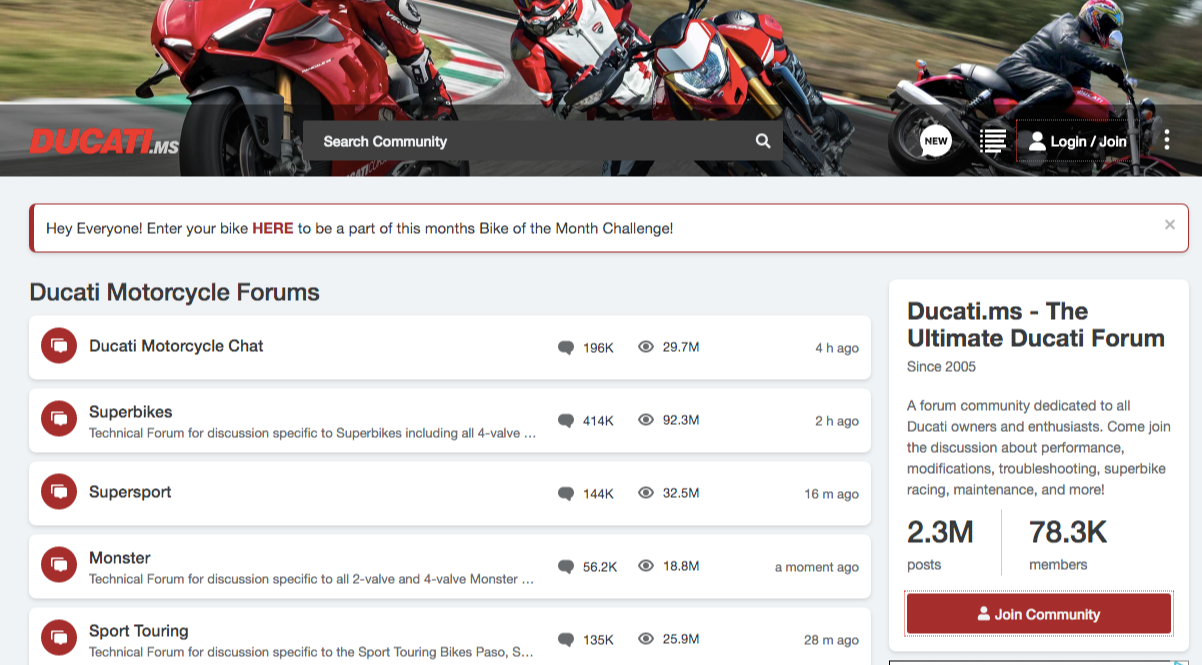Screen dimensions: 1202x665
Task: Open the NEW posts bubble icon
Action: [x=936, y=141]
